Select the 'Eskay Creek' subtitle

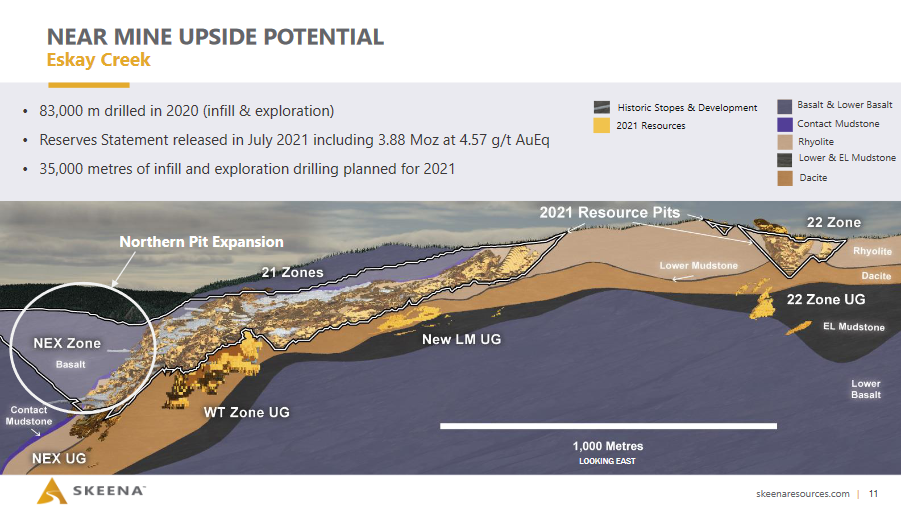click(x=98, y=60)
